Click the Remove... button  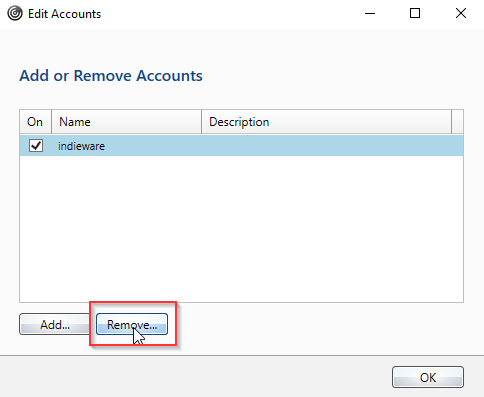(132, 324)
